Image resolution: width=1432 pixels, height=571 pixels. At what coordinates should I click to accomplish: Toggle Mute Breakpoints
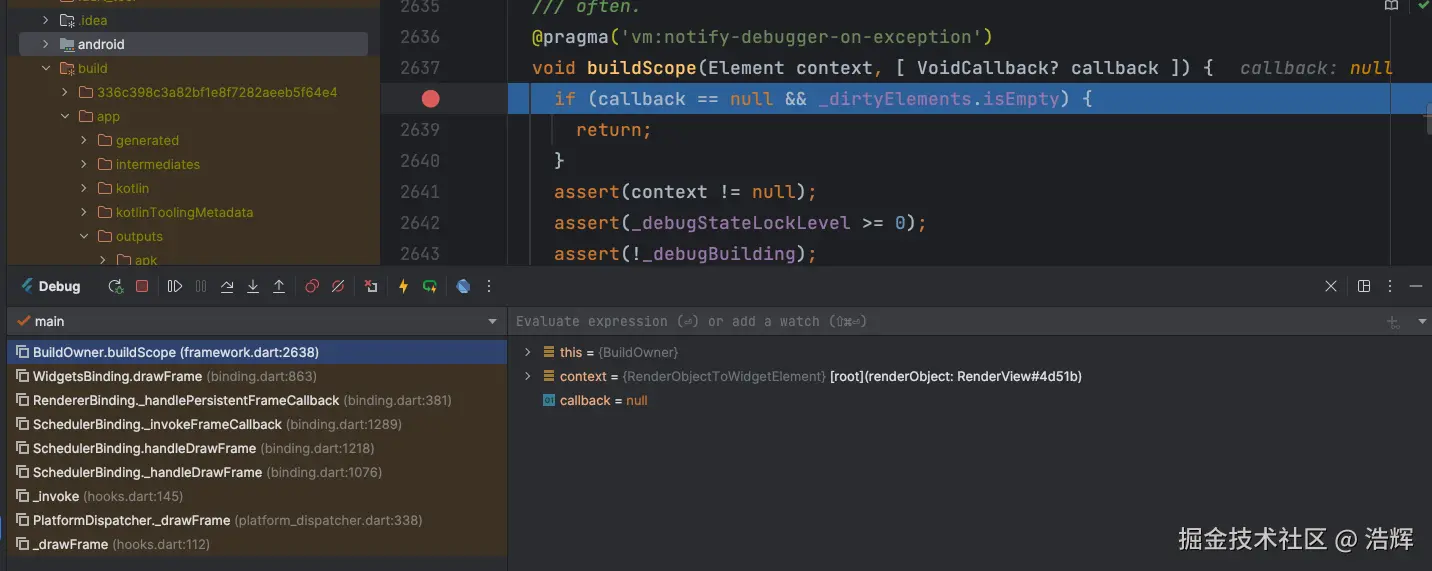point(338,286)
